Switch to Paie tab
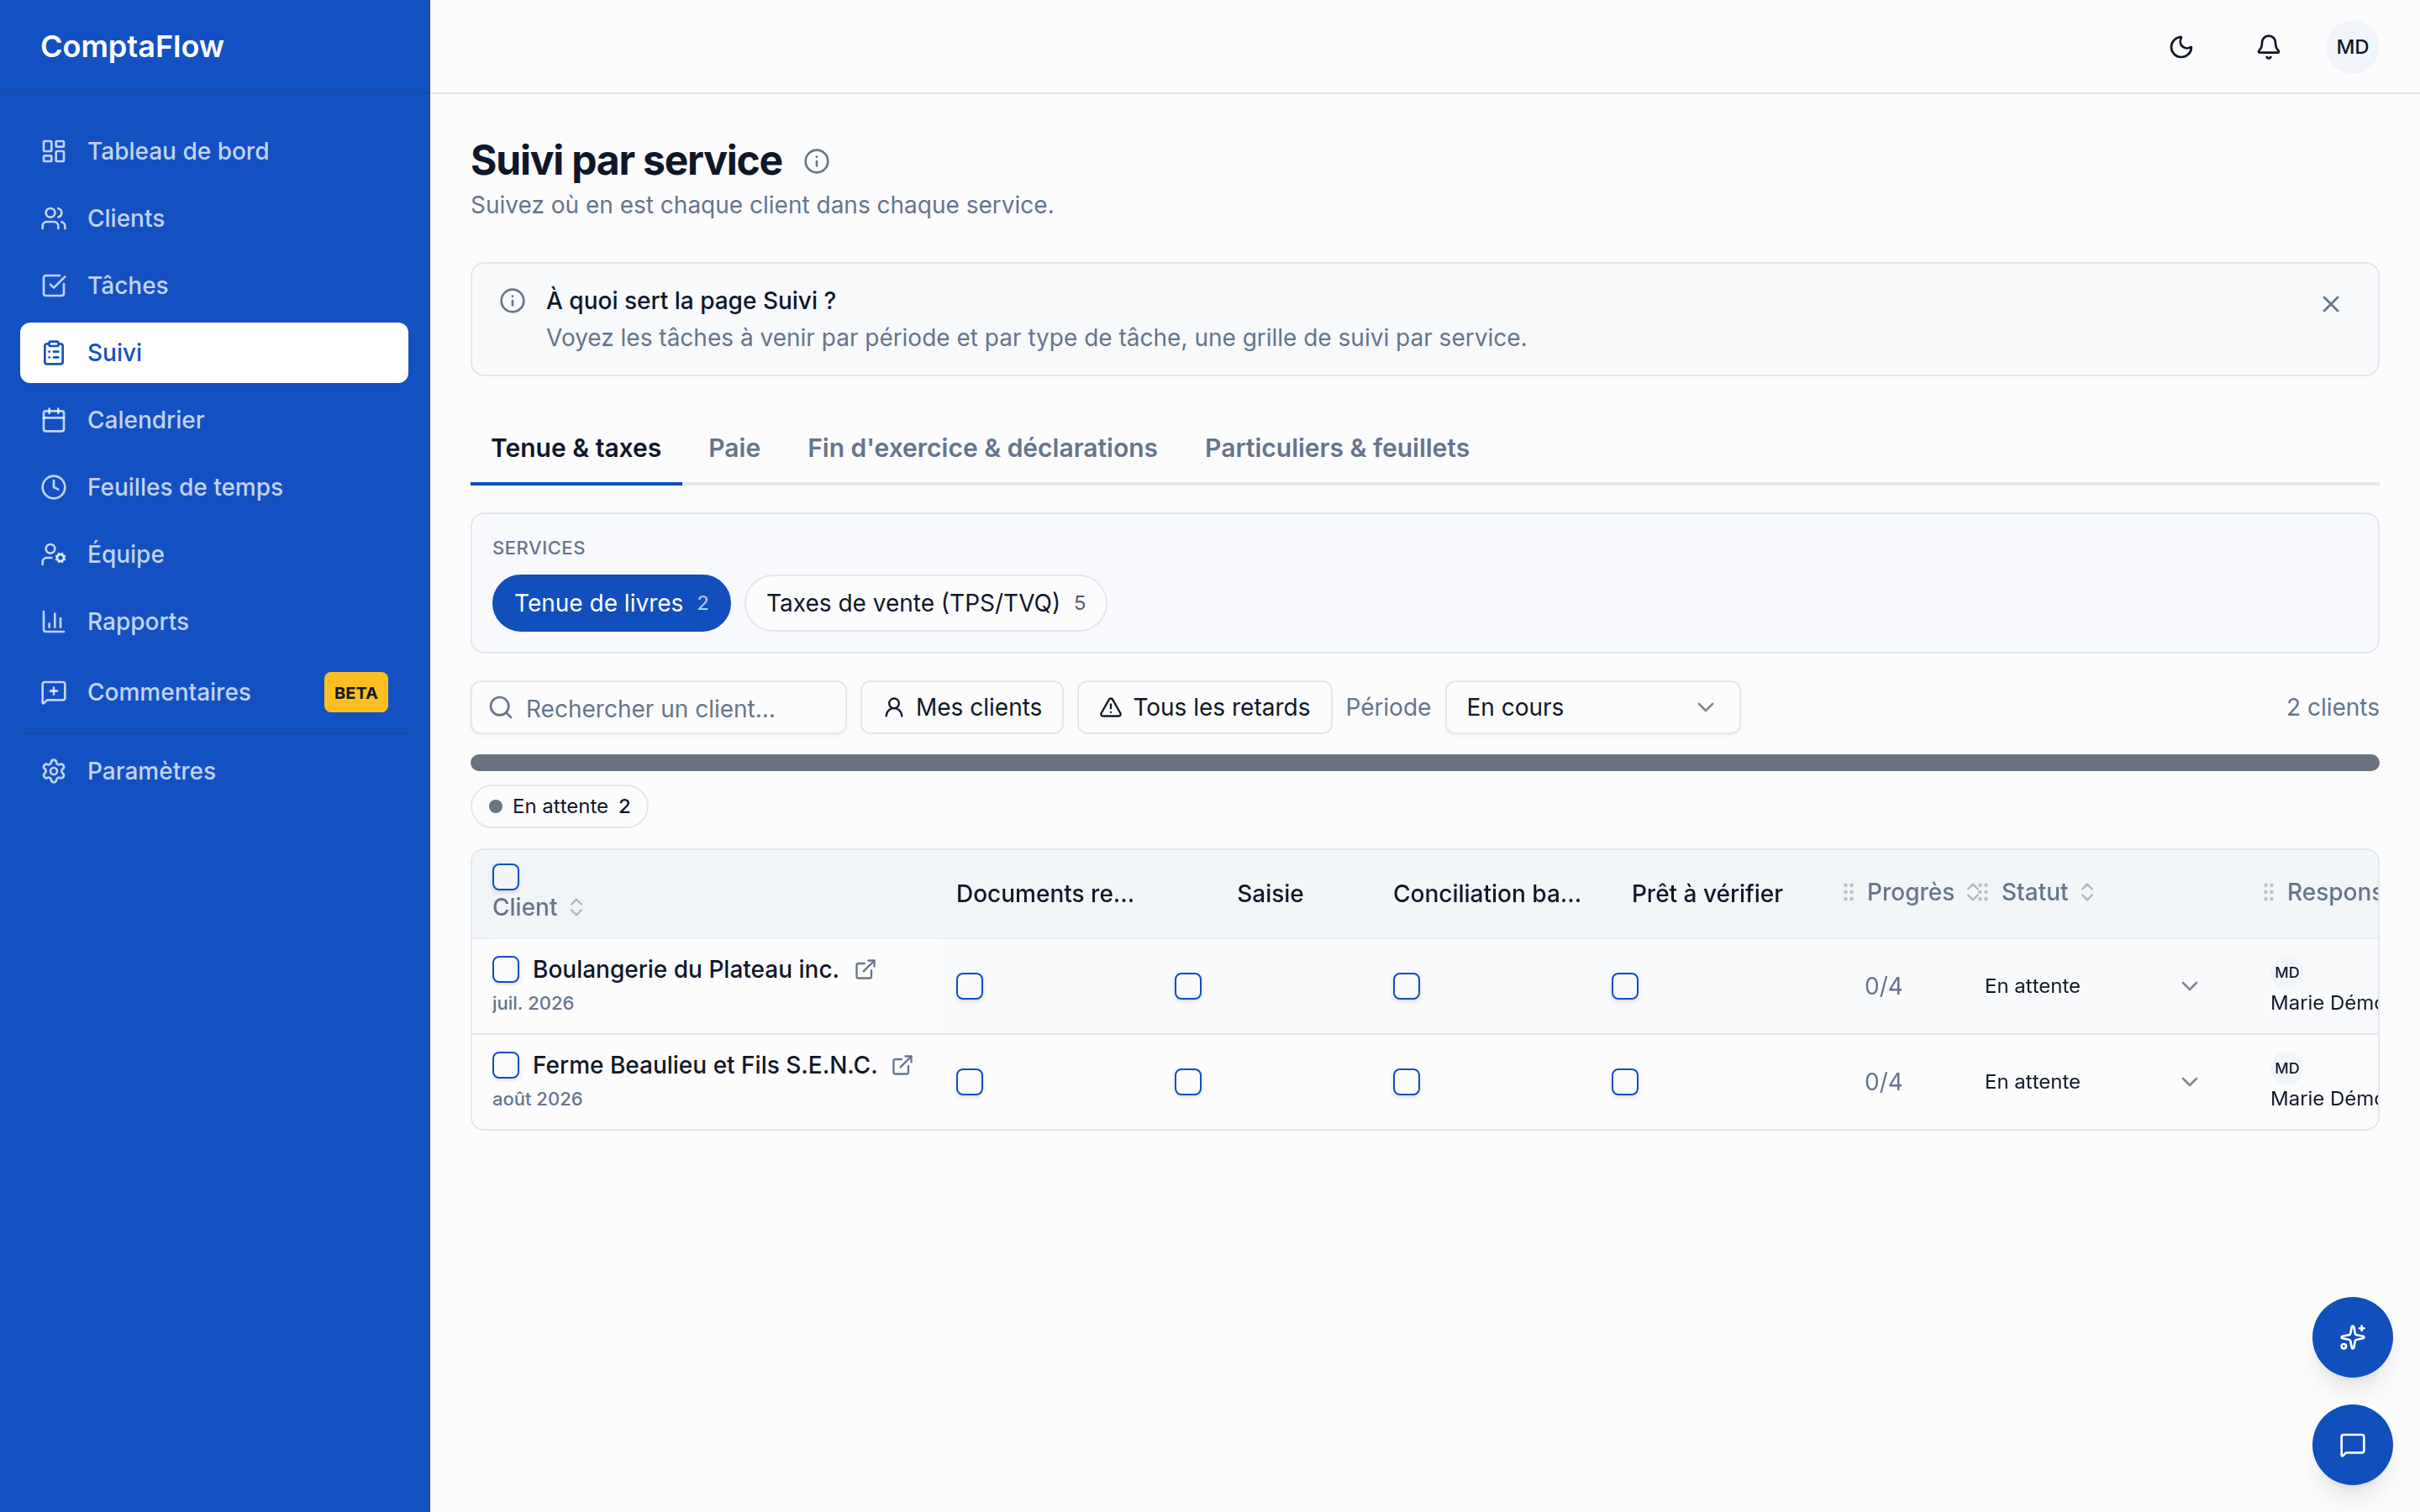The image size is (2420, 1512). coord(734,448)
